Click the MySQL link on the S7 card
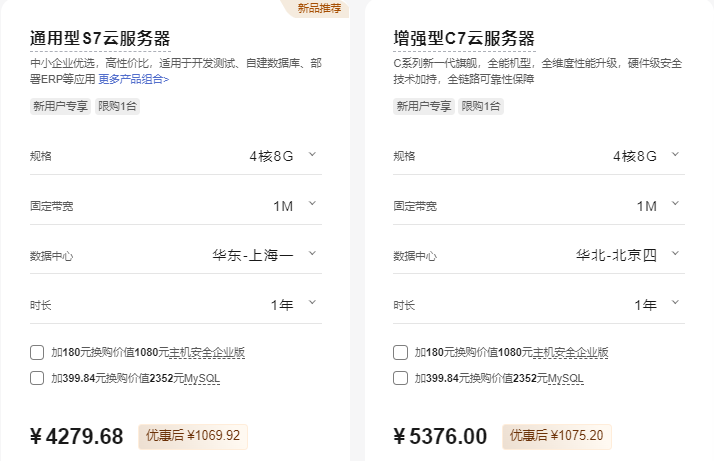Viewport: 714px width, 461px height. 201,378
